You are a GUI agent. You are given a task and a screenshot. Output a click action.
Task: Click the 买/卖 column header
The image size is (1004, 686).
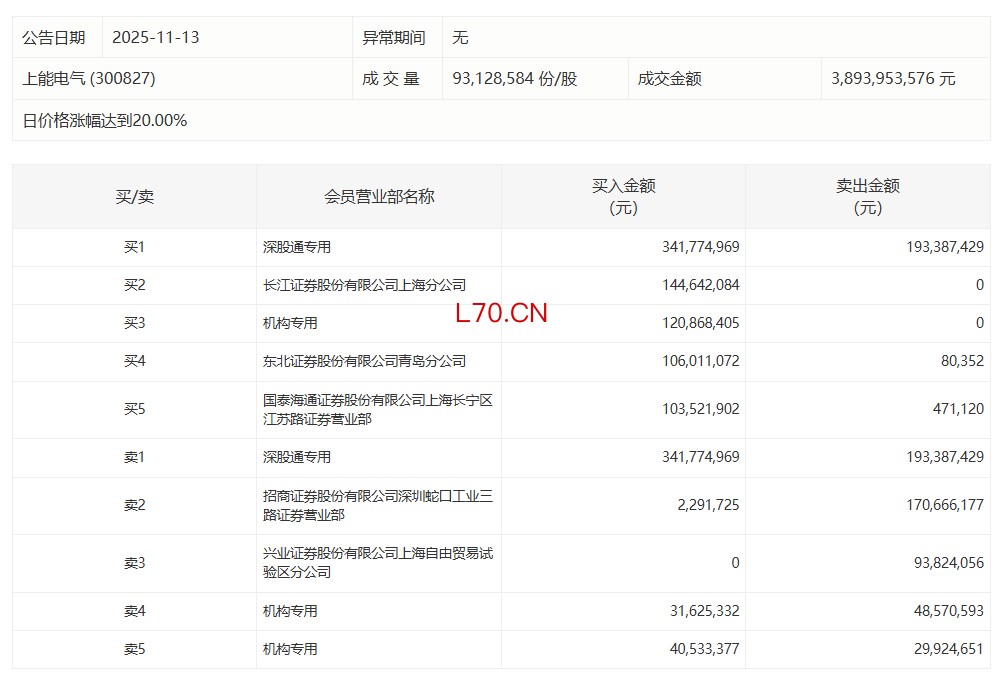tap(134, 197)
